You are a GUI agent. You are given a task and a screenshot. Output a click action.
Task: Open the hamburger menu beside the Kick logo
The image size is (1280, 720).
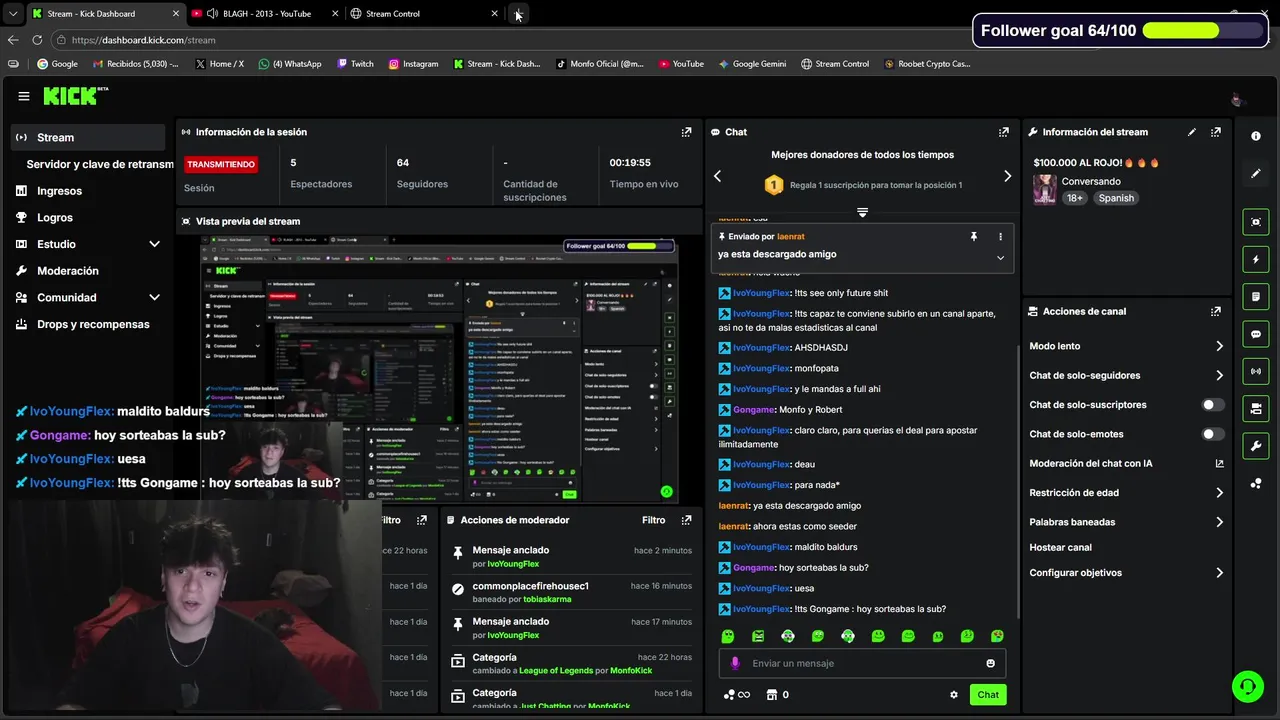click(x=24, y=96)
